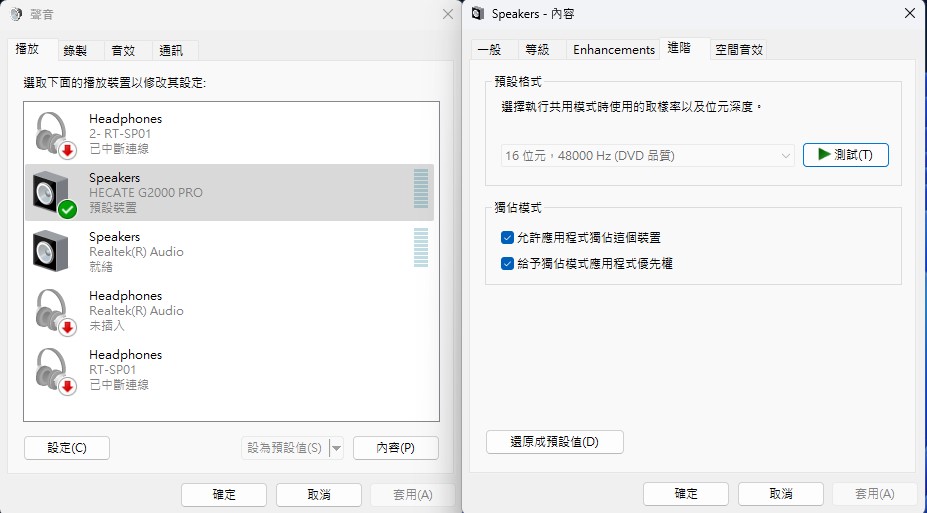Click the 設為預設值(S) button
The height and width of the screenshot is (513, 927).
(x=285, y=448)
